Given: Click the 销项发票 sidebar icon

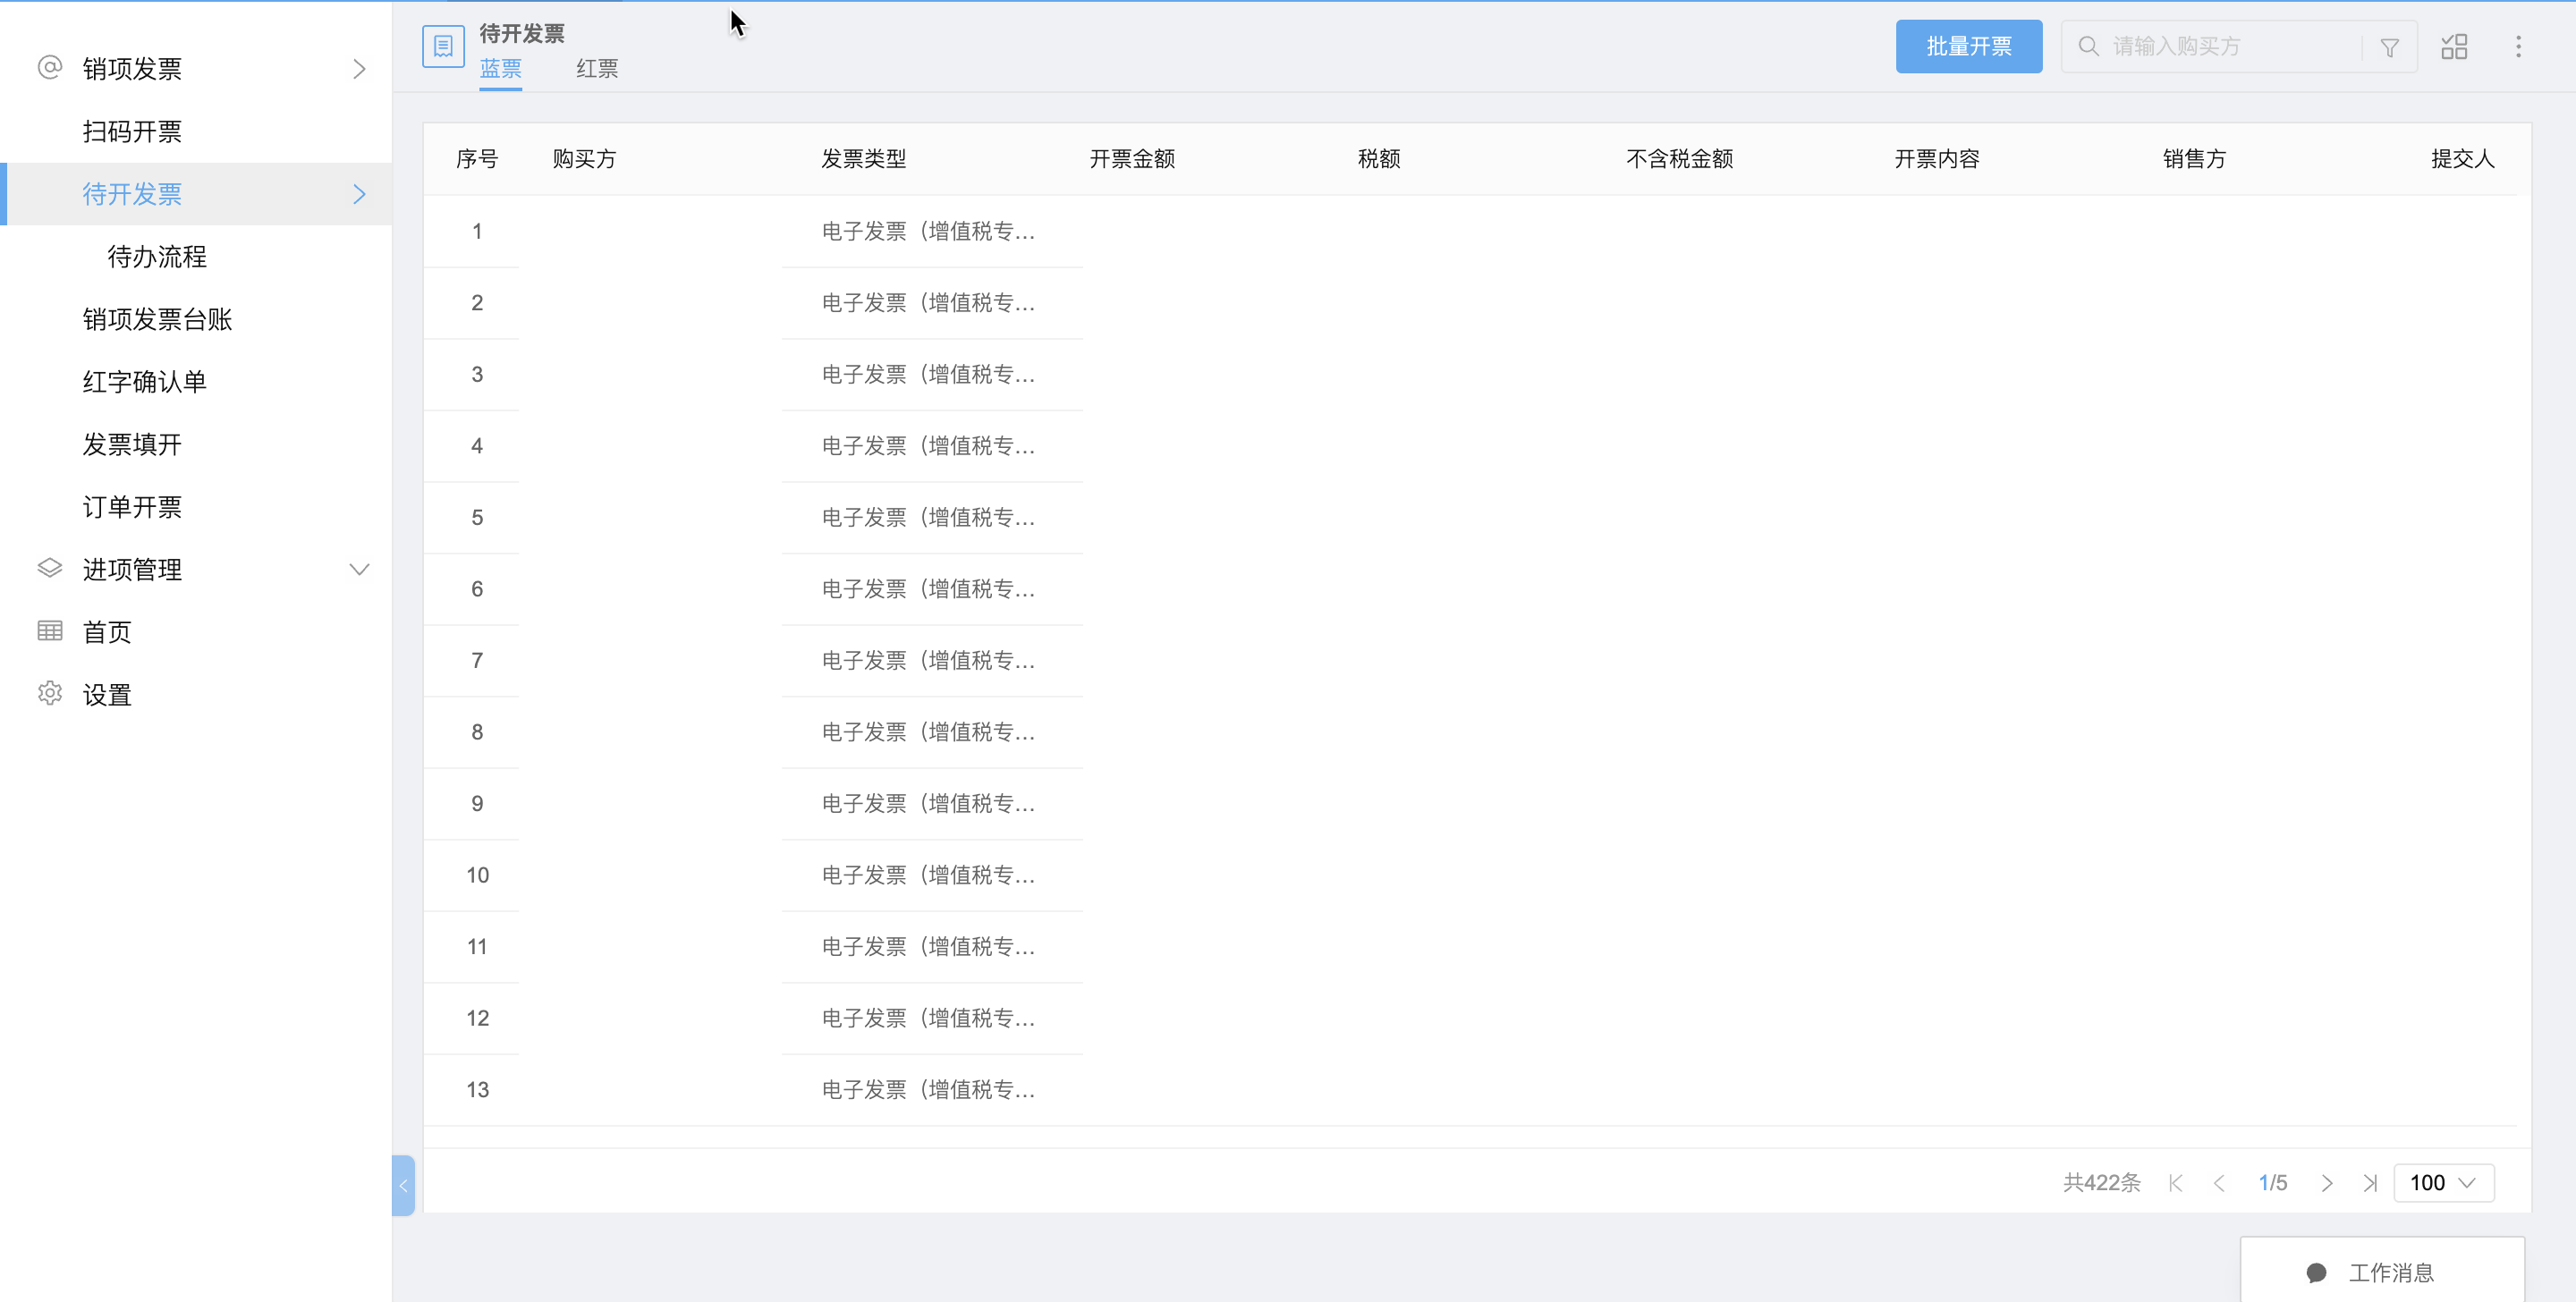Looking at the screenshot, I should tap(50, 67).
